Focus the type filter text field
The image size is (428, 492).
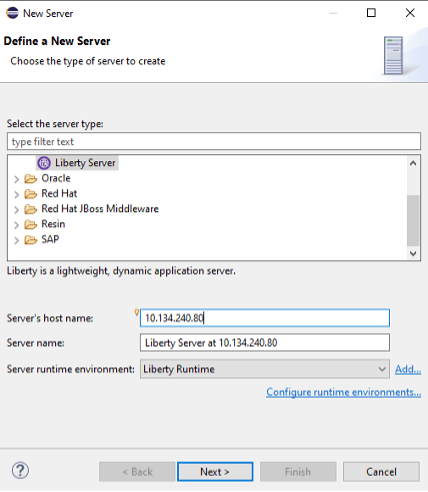(214, 141)
